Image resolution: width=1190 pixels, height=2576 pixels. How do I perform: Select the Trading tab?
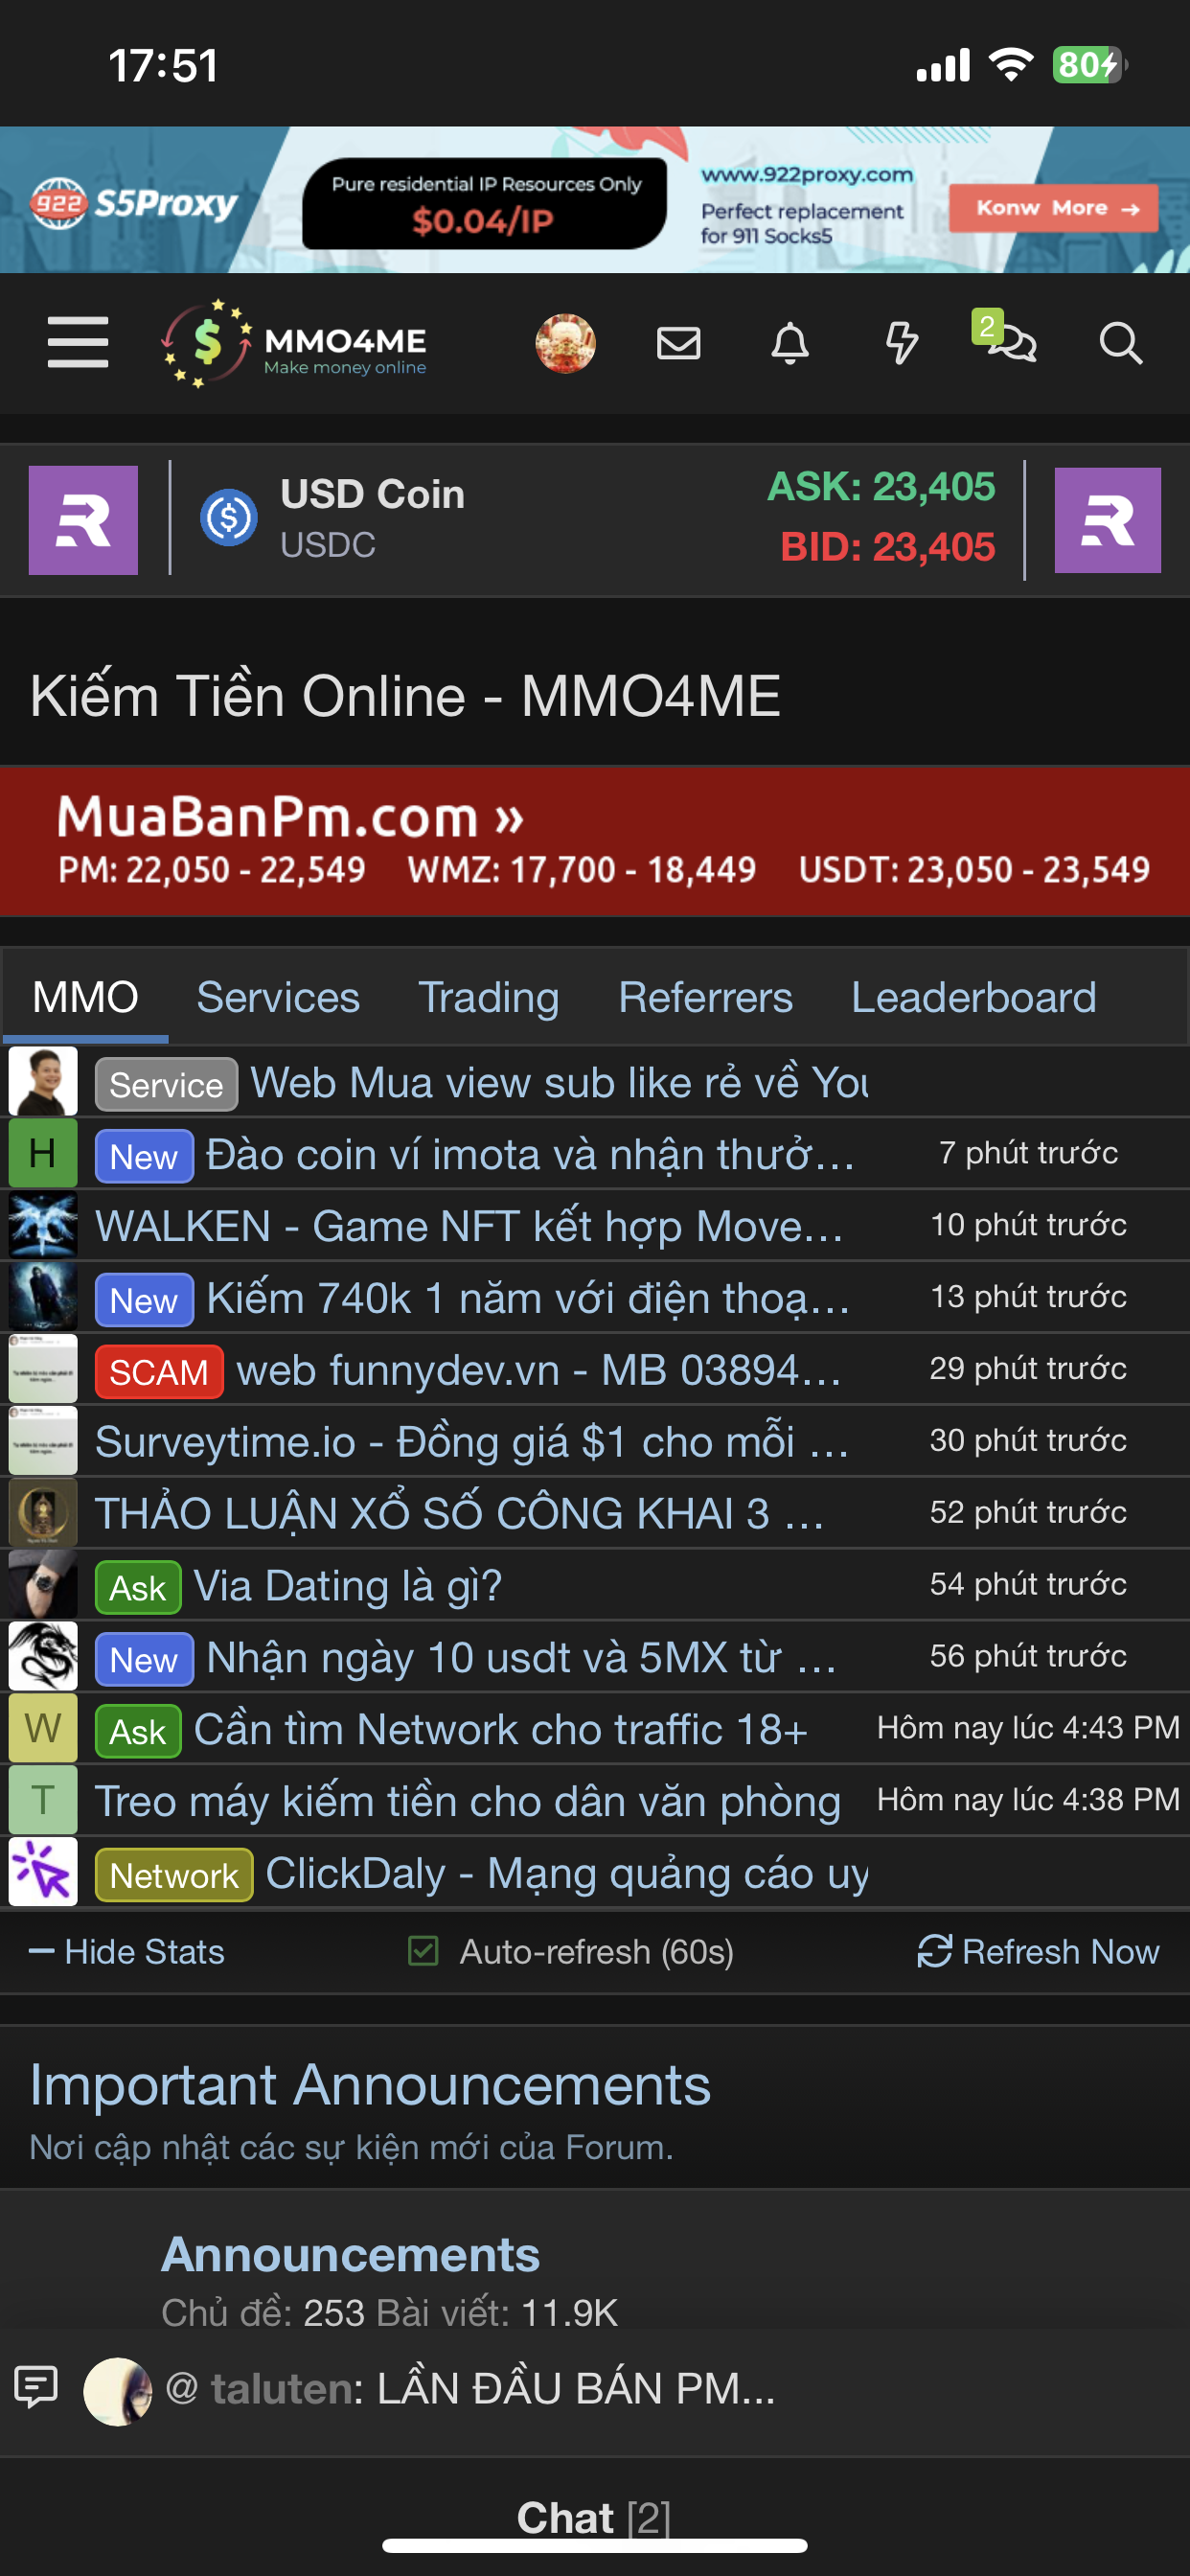coord(488,997)
